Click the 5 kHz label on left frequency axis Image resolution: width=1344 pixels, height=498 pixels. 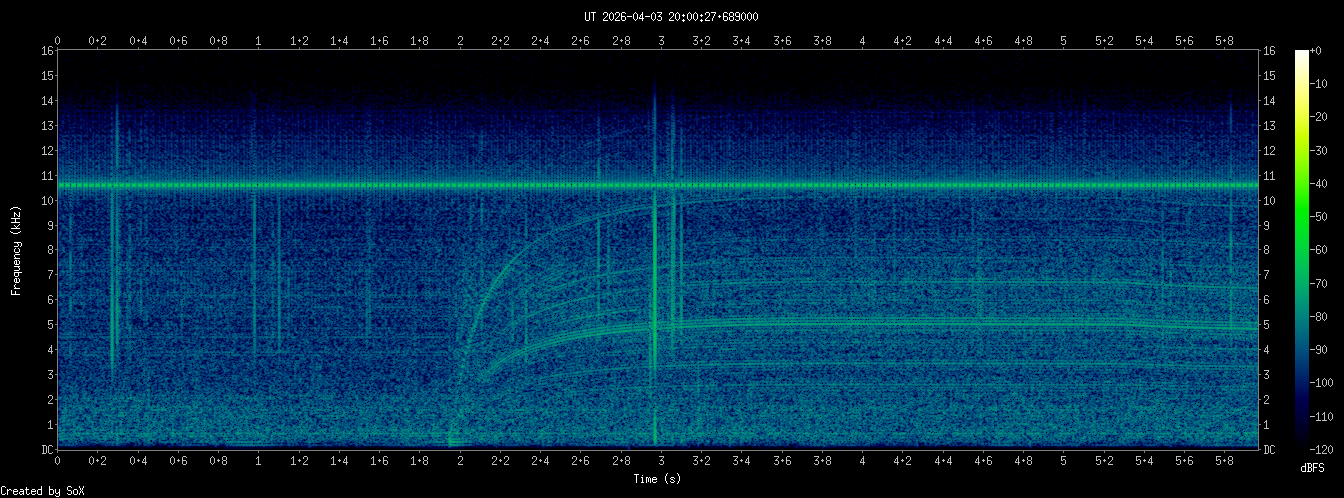48,325
